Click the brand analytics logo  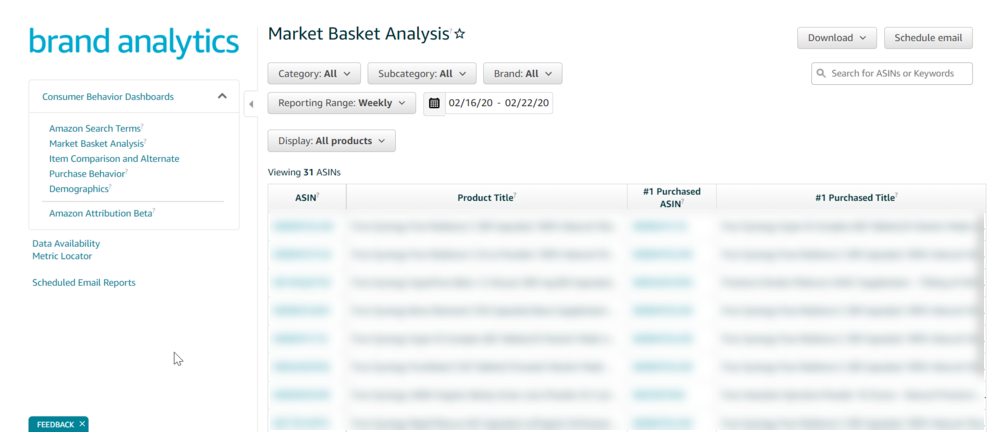pyautogui.click(x=134, y=42)
